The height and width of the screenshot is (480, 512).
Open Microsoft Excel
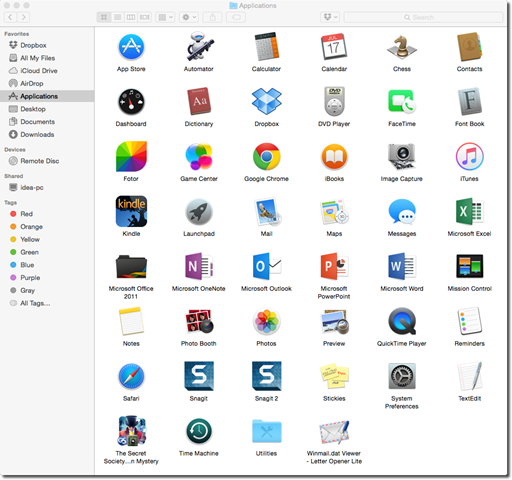pos(469,212)
